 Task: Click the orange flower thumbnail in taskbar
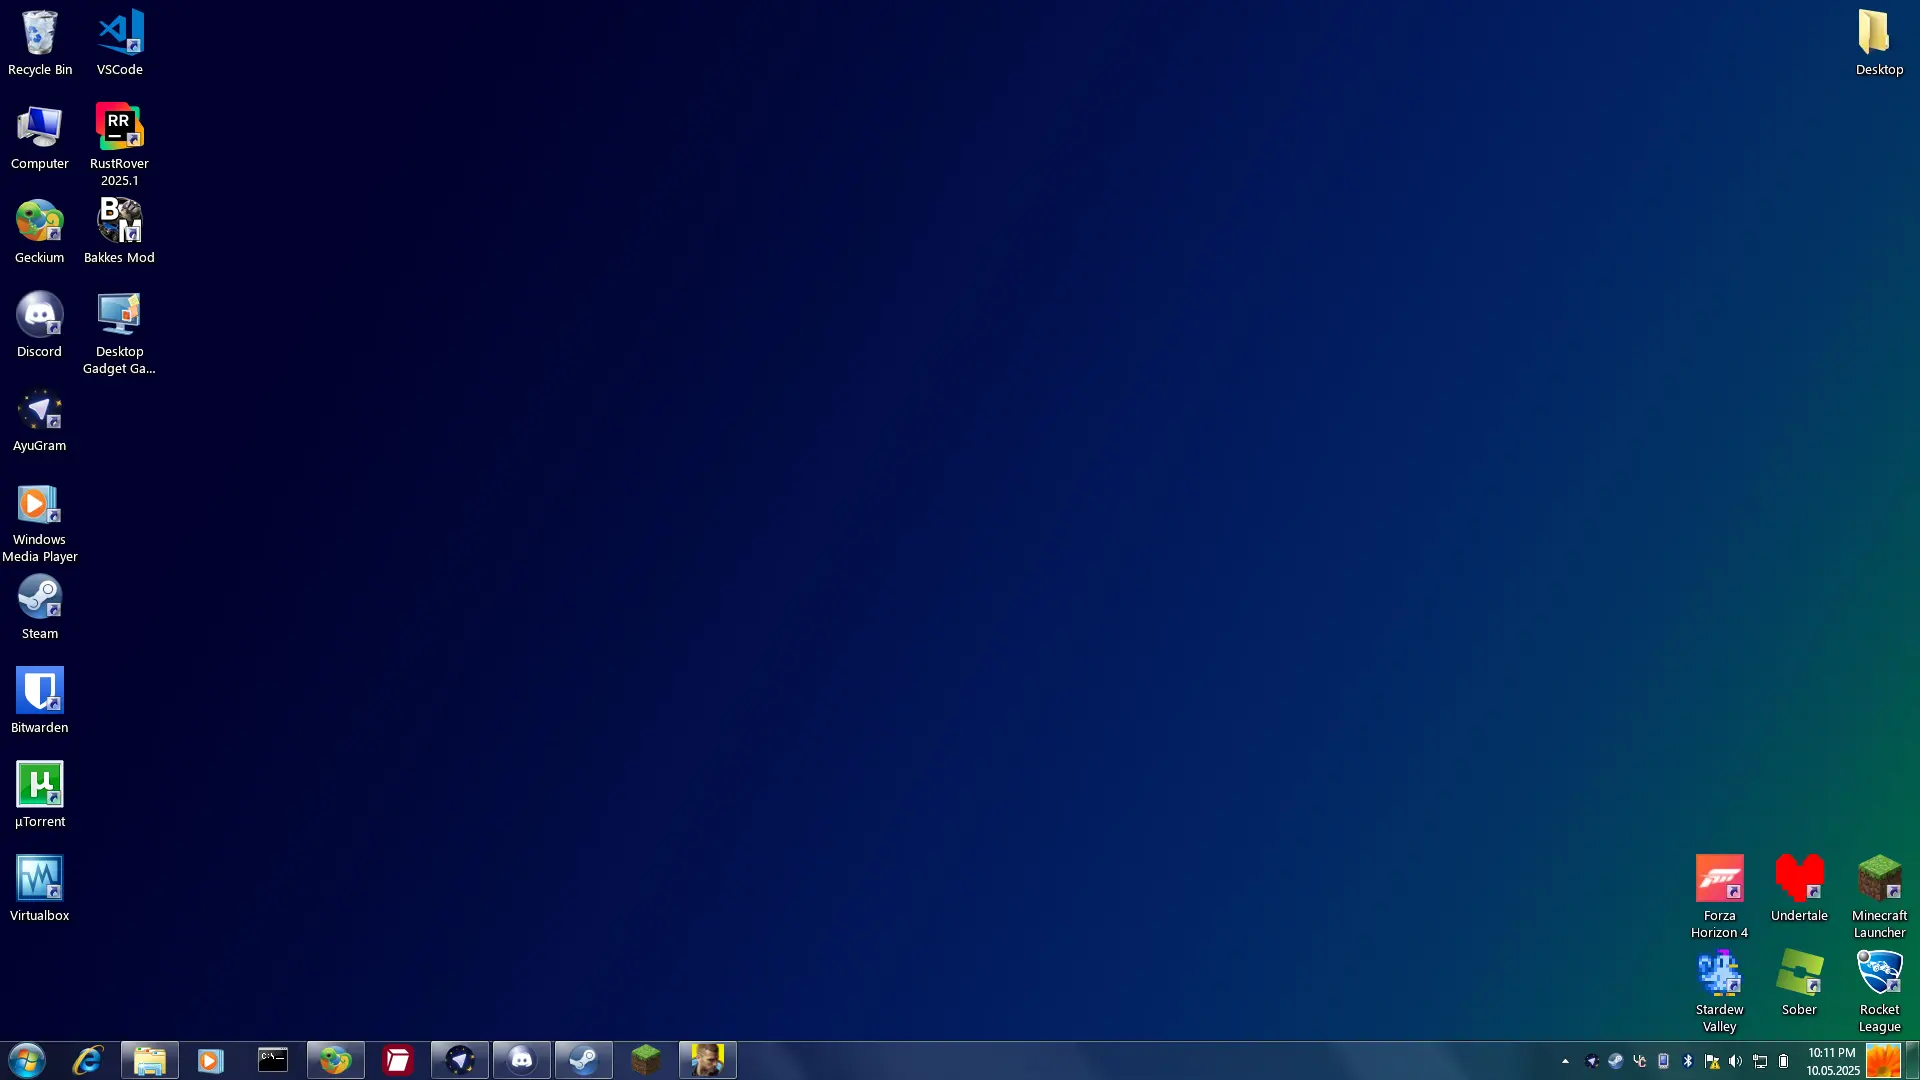tap(1883, 1061)
